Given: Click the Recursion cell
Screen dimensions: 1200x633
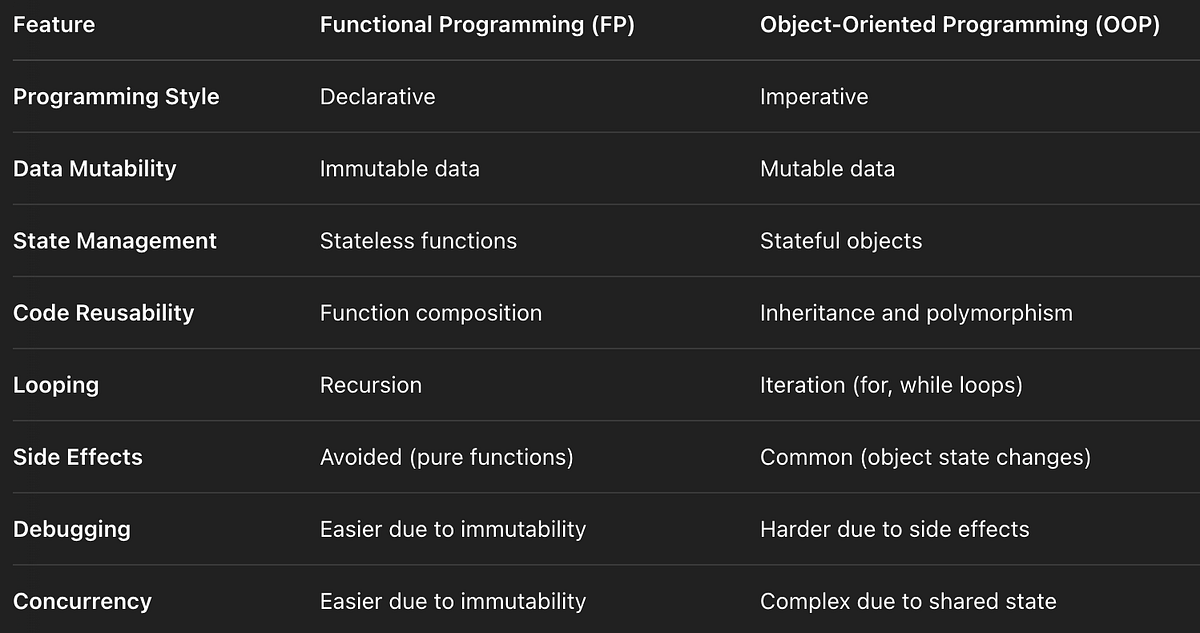Looking at the screenshot, I should 370,385.
